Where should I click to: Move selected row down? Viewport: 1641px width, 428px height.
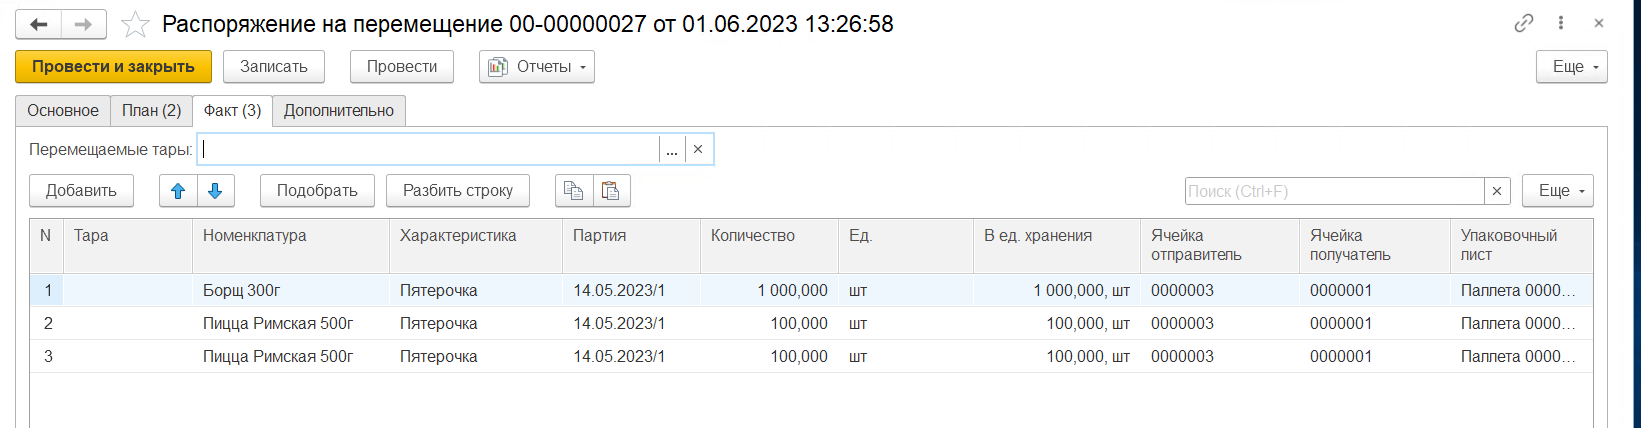point(215,191)
